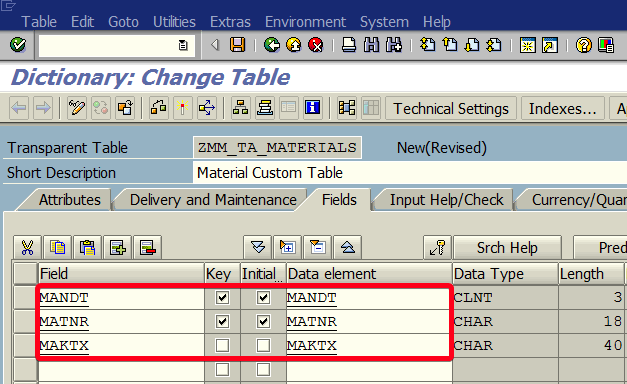Open the Goto menu

click(x=123, y=22)
